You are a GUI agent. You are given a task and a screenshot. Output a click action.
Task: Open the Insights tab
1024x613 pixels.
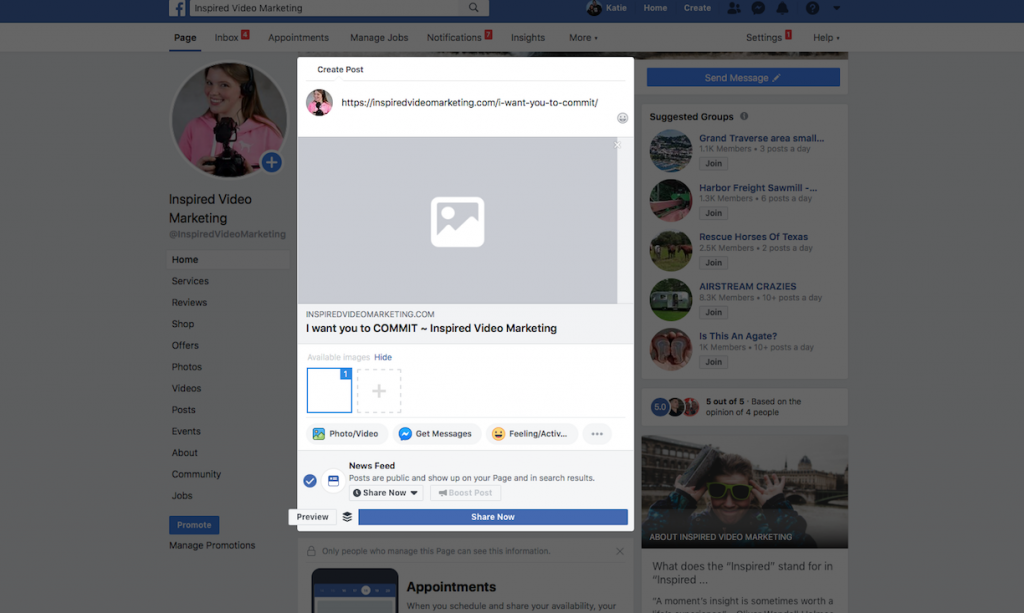[528, 38]
